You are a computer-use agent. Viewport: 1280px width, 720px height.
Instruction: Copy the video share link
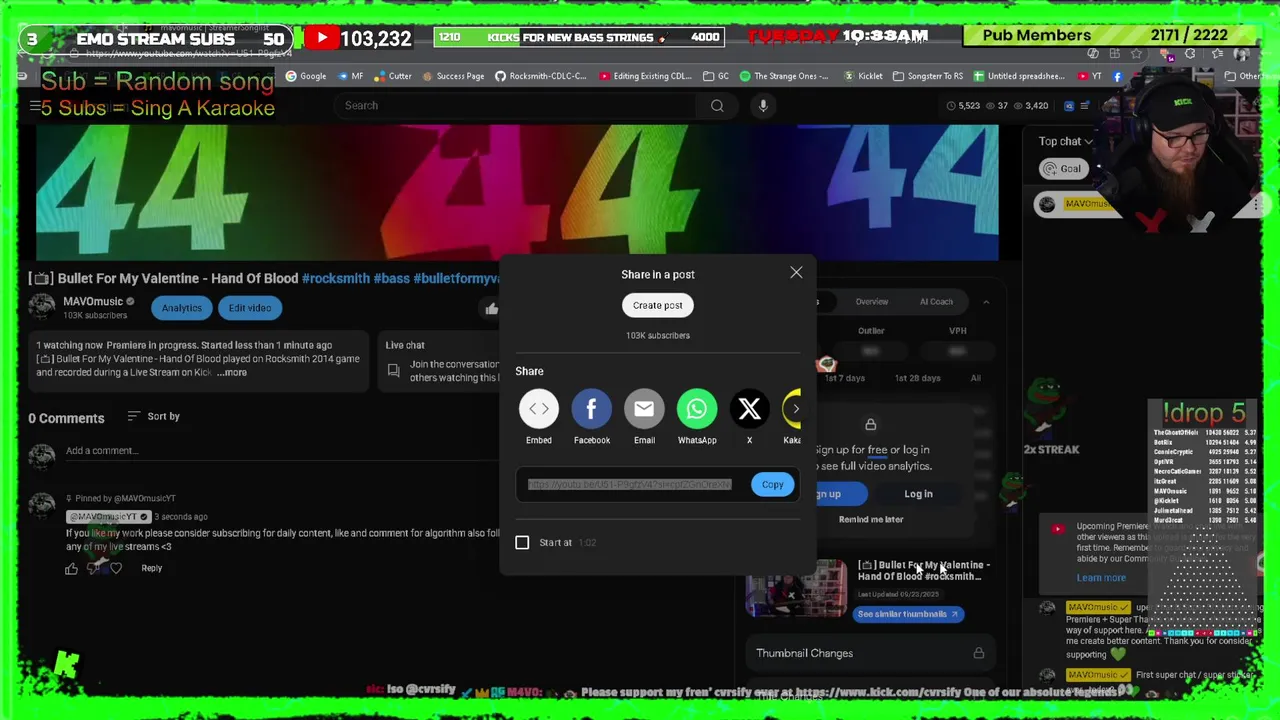pyautogui.click(x=772, y=484)
